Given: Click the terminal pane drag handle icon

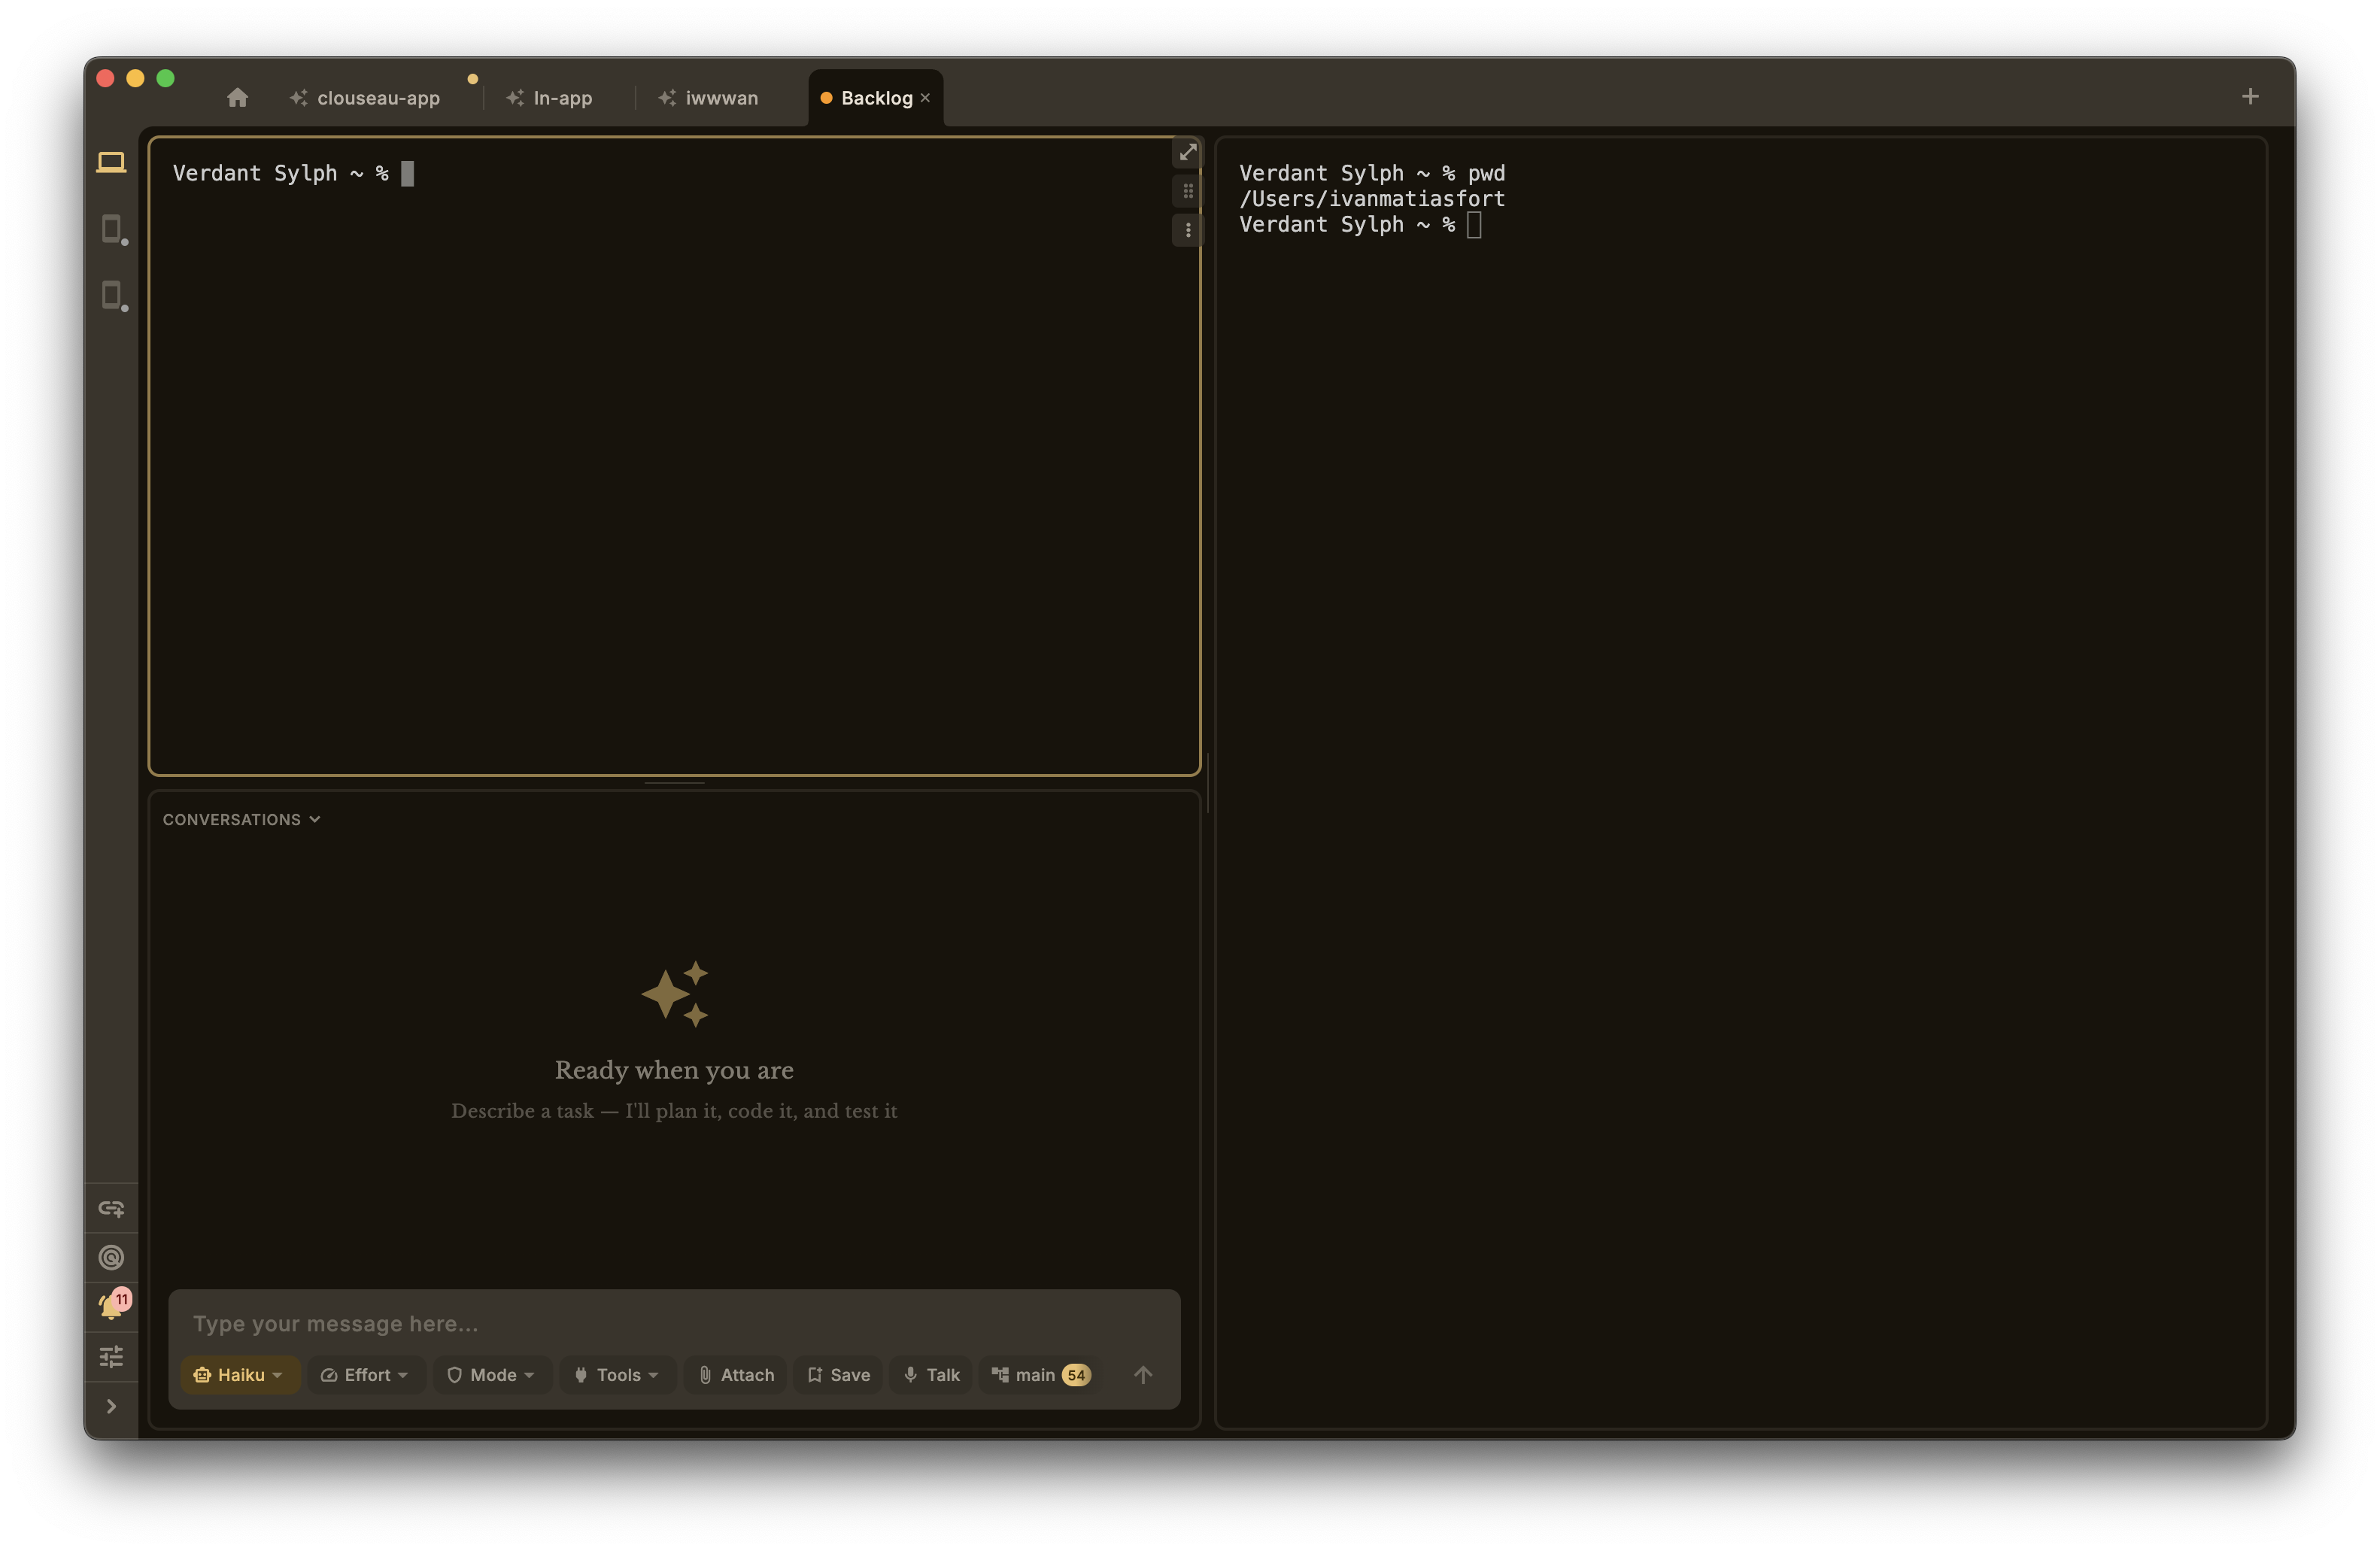Looking at the screenshot, I should (1188, 191).
